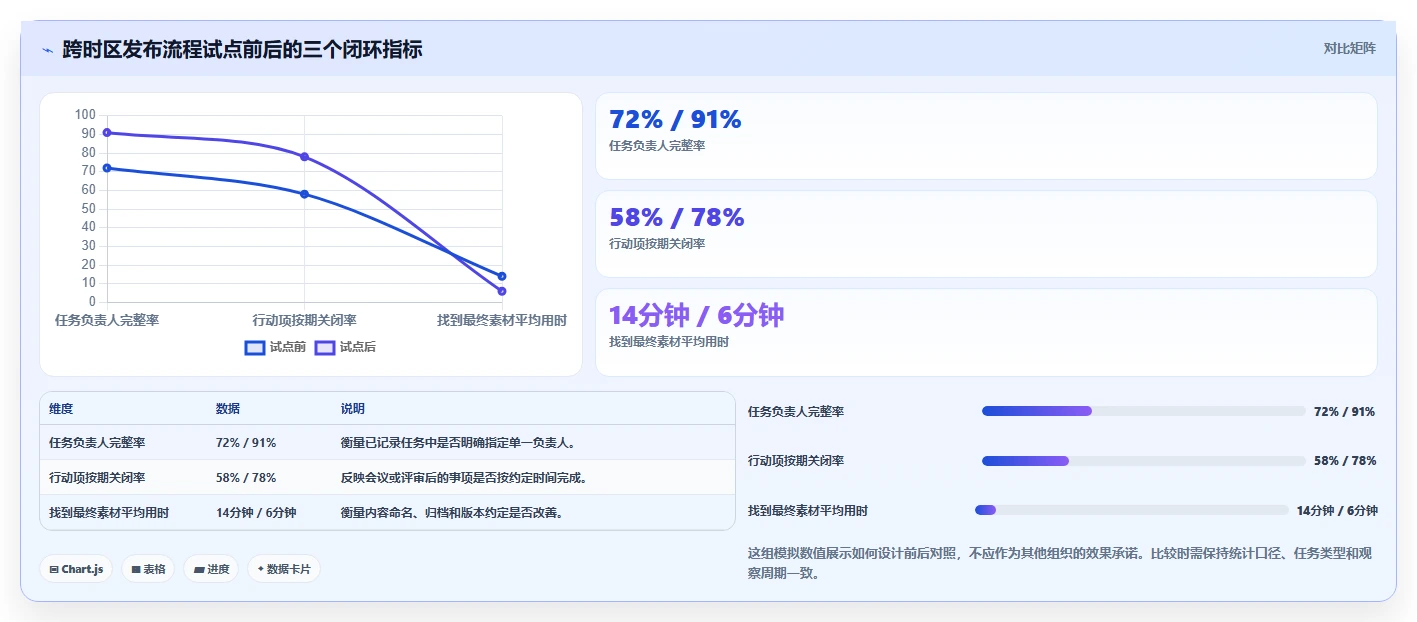
Task: Click progress row value 58% / 78%
Action: coord(1345,461)
